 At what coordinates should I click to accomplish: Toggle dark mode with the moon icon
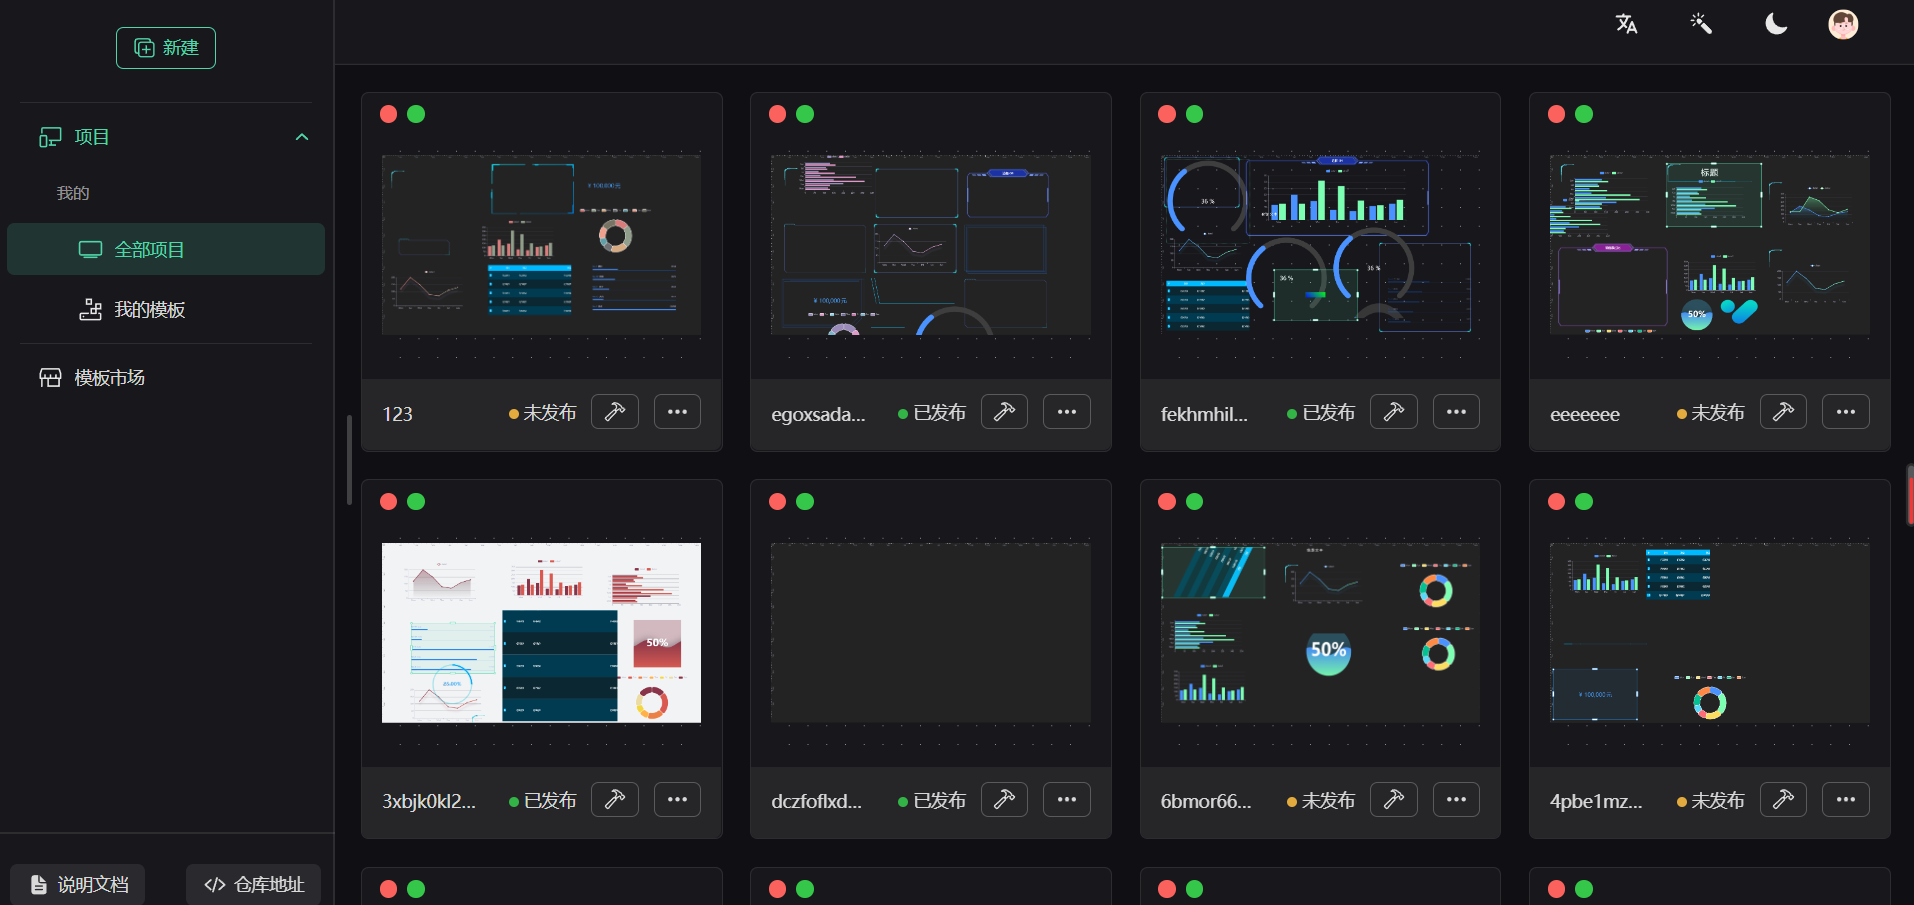1775,23
